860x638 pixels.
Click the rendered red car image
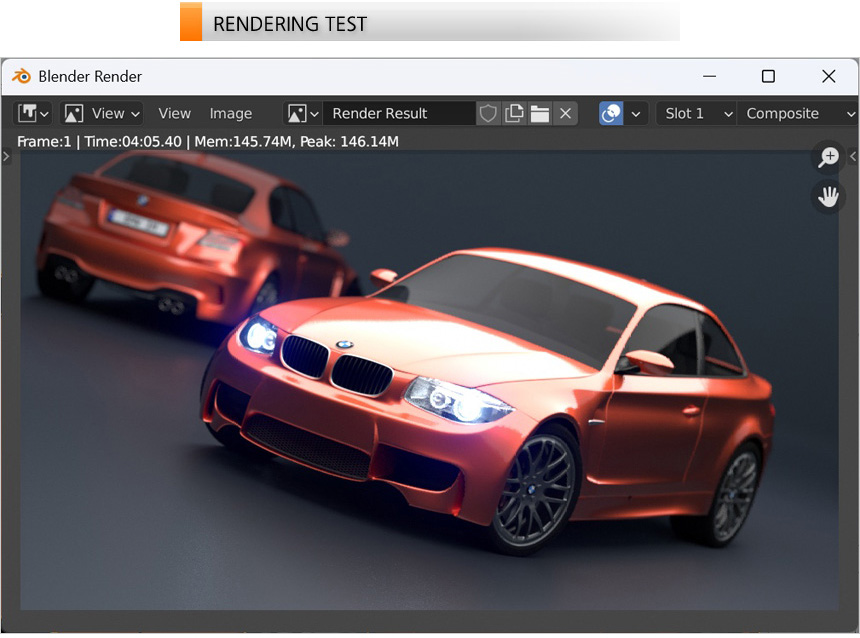tap(429, 380)
